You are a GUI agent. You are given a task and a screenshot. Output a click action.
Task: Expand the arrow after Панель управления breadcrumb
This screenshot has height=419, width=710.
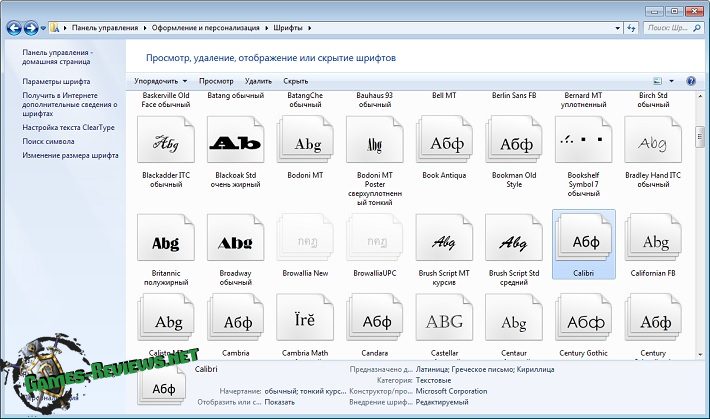pos(145,28)
